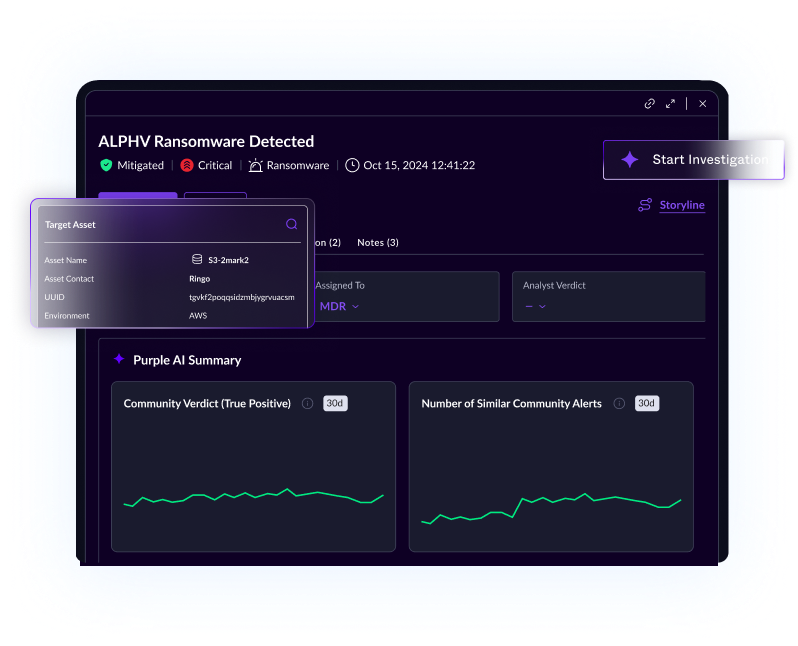Click the clock icon beside the timestamp
The height and width of the screenshot is (646, 798).
352,165
